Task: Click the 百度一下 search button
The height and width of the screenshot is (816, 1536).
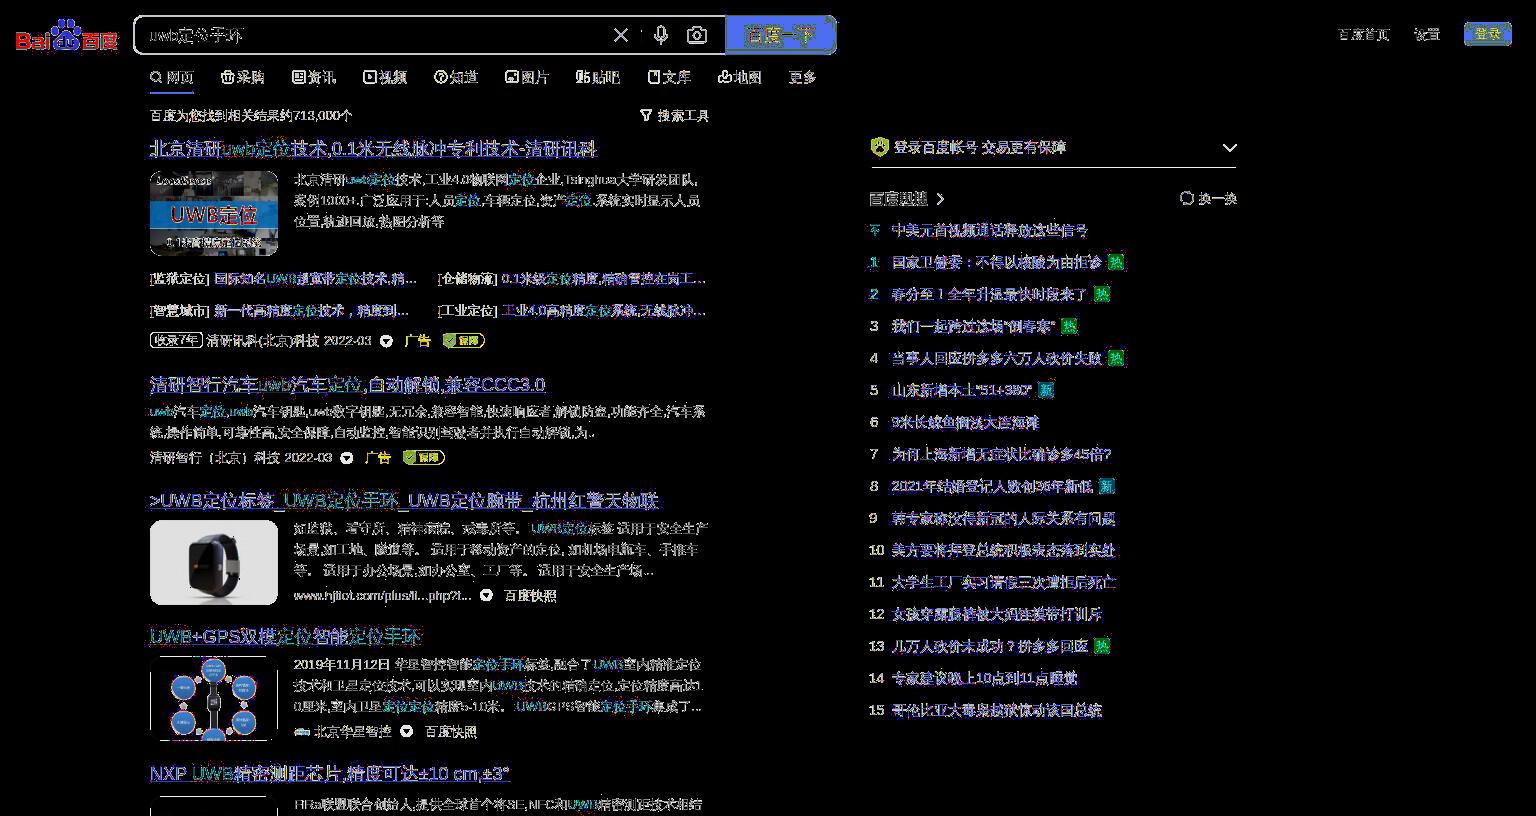Action: [780, 35]
